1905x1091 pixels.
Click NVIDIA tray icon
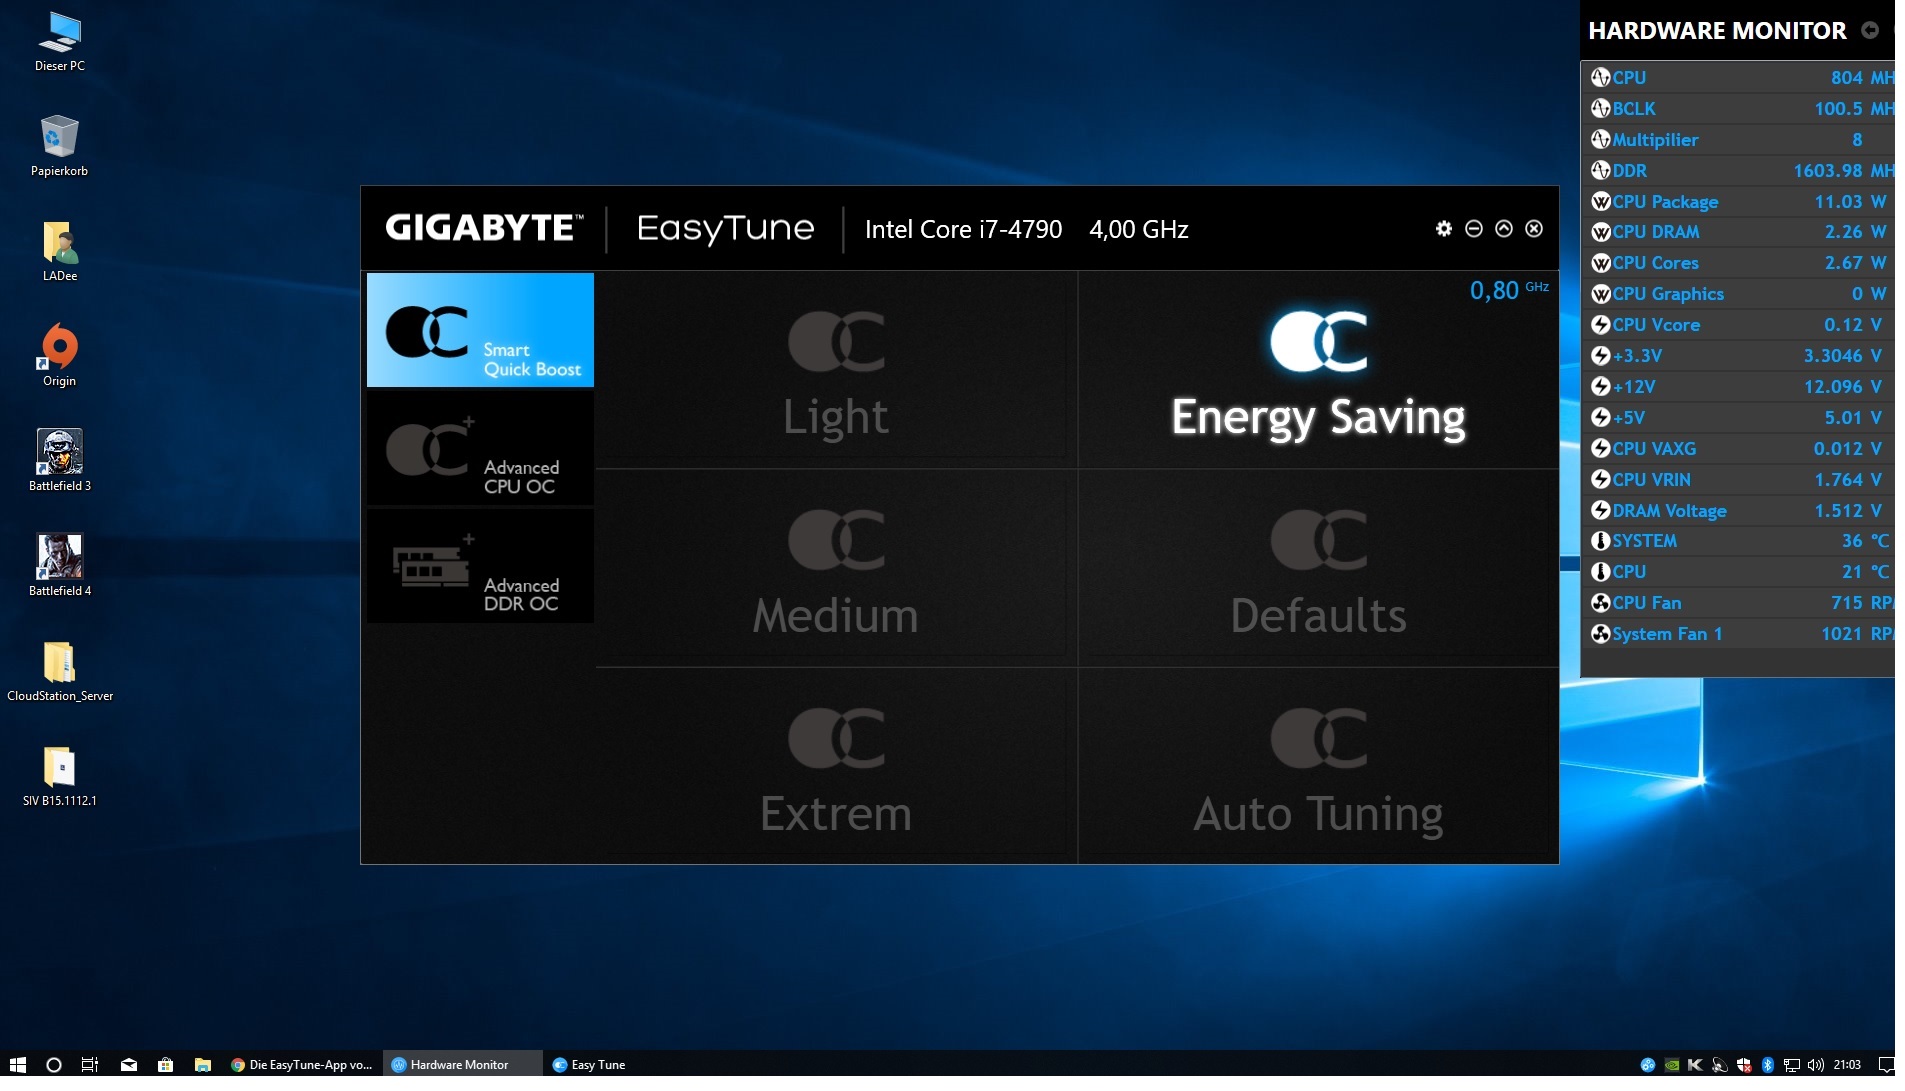tap(1672, 1065)
